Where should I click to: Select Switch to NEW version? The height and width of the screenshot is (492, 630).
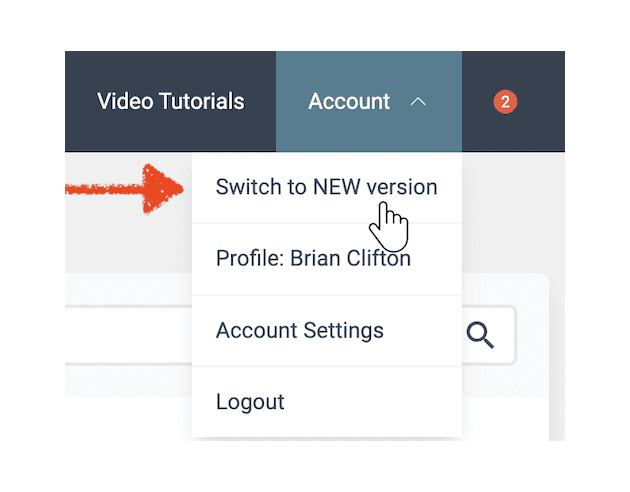pyautogui.click(x=327, y=187)
